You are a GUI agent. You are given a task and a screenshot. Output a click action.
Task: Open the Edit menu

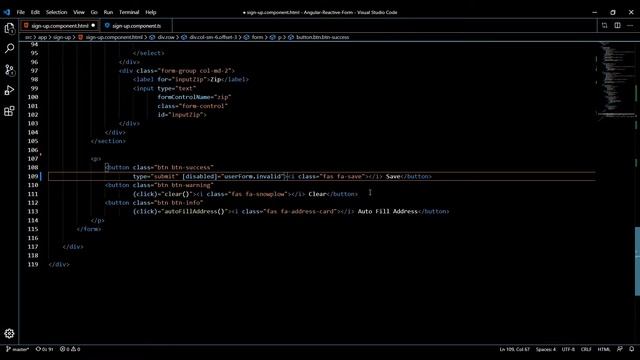point(36,12)
